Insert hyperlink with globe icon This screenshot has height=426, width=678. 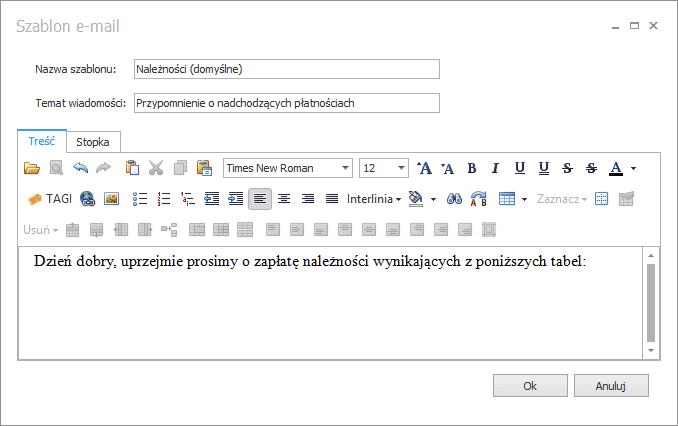[x=88, y=199]
